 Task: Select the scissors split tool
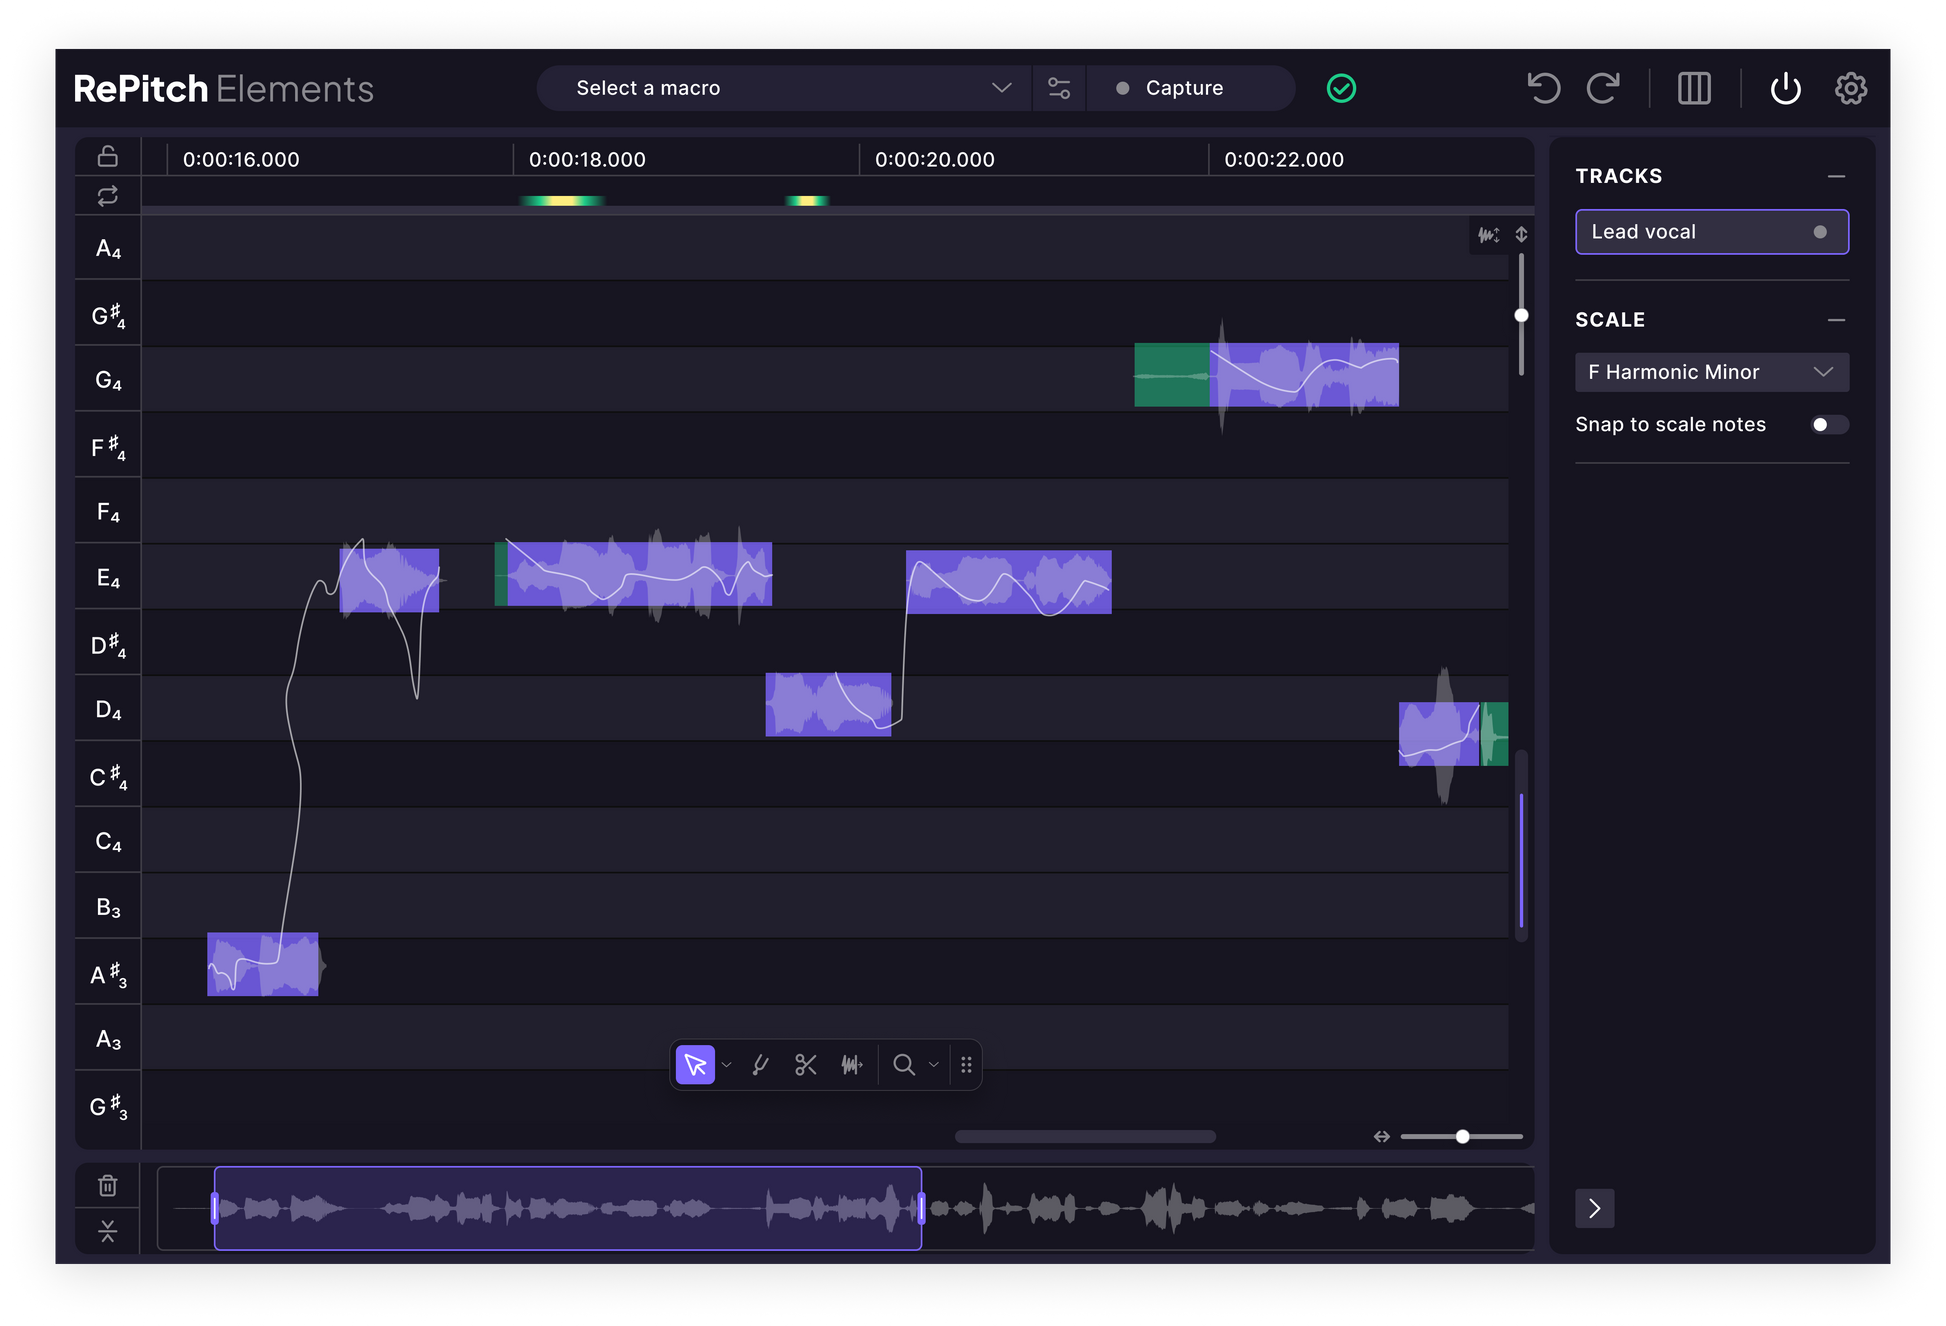(x=805, y=1065)
